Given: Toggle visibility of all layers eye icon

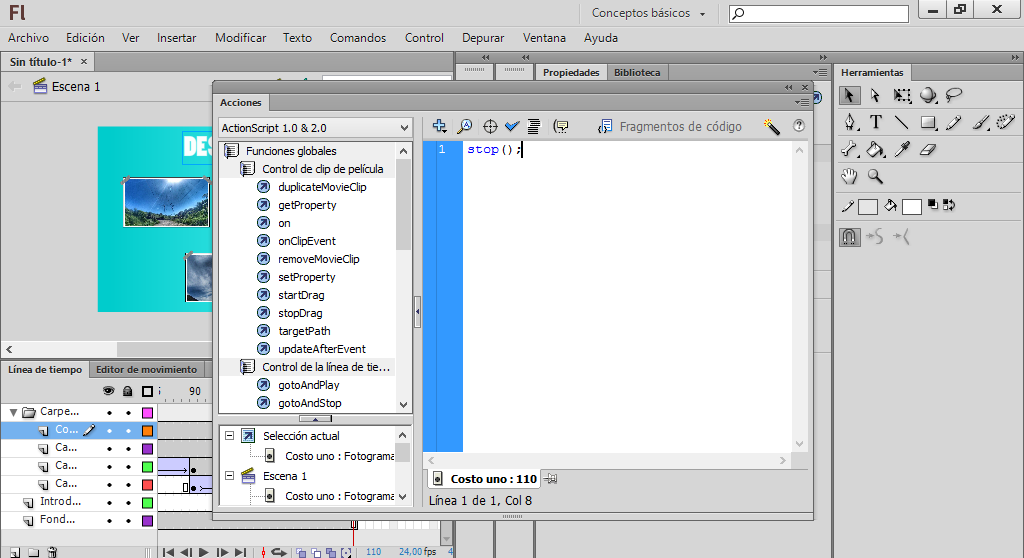Looking at the screenshot, I should (108, 391).
